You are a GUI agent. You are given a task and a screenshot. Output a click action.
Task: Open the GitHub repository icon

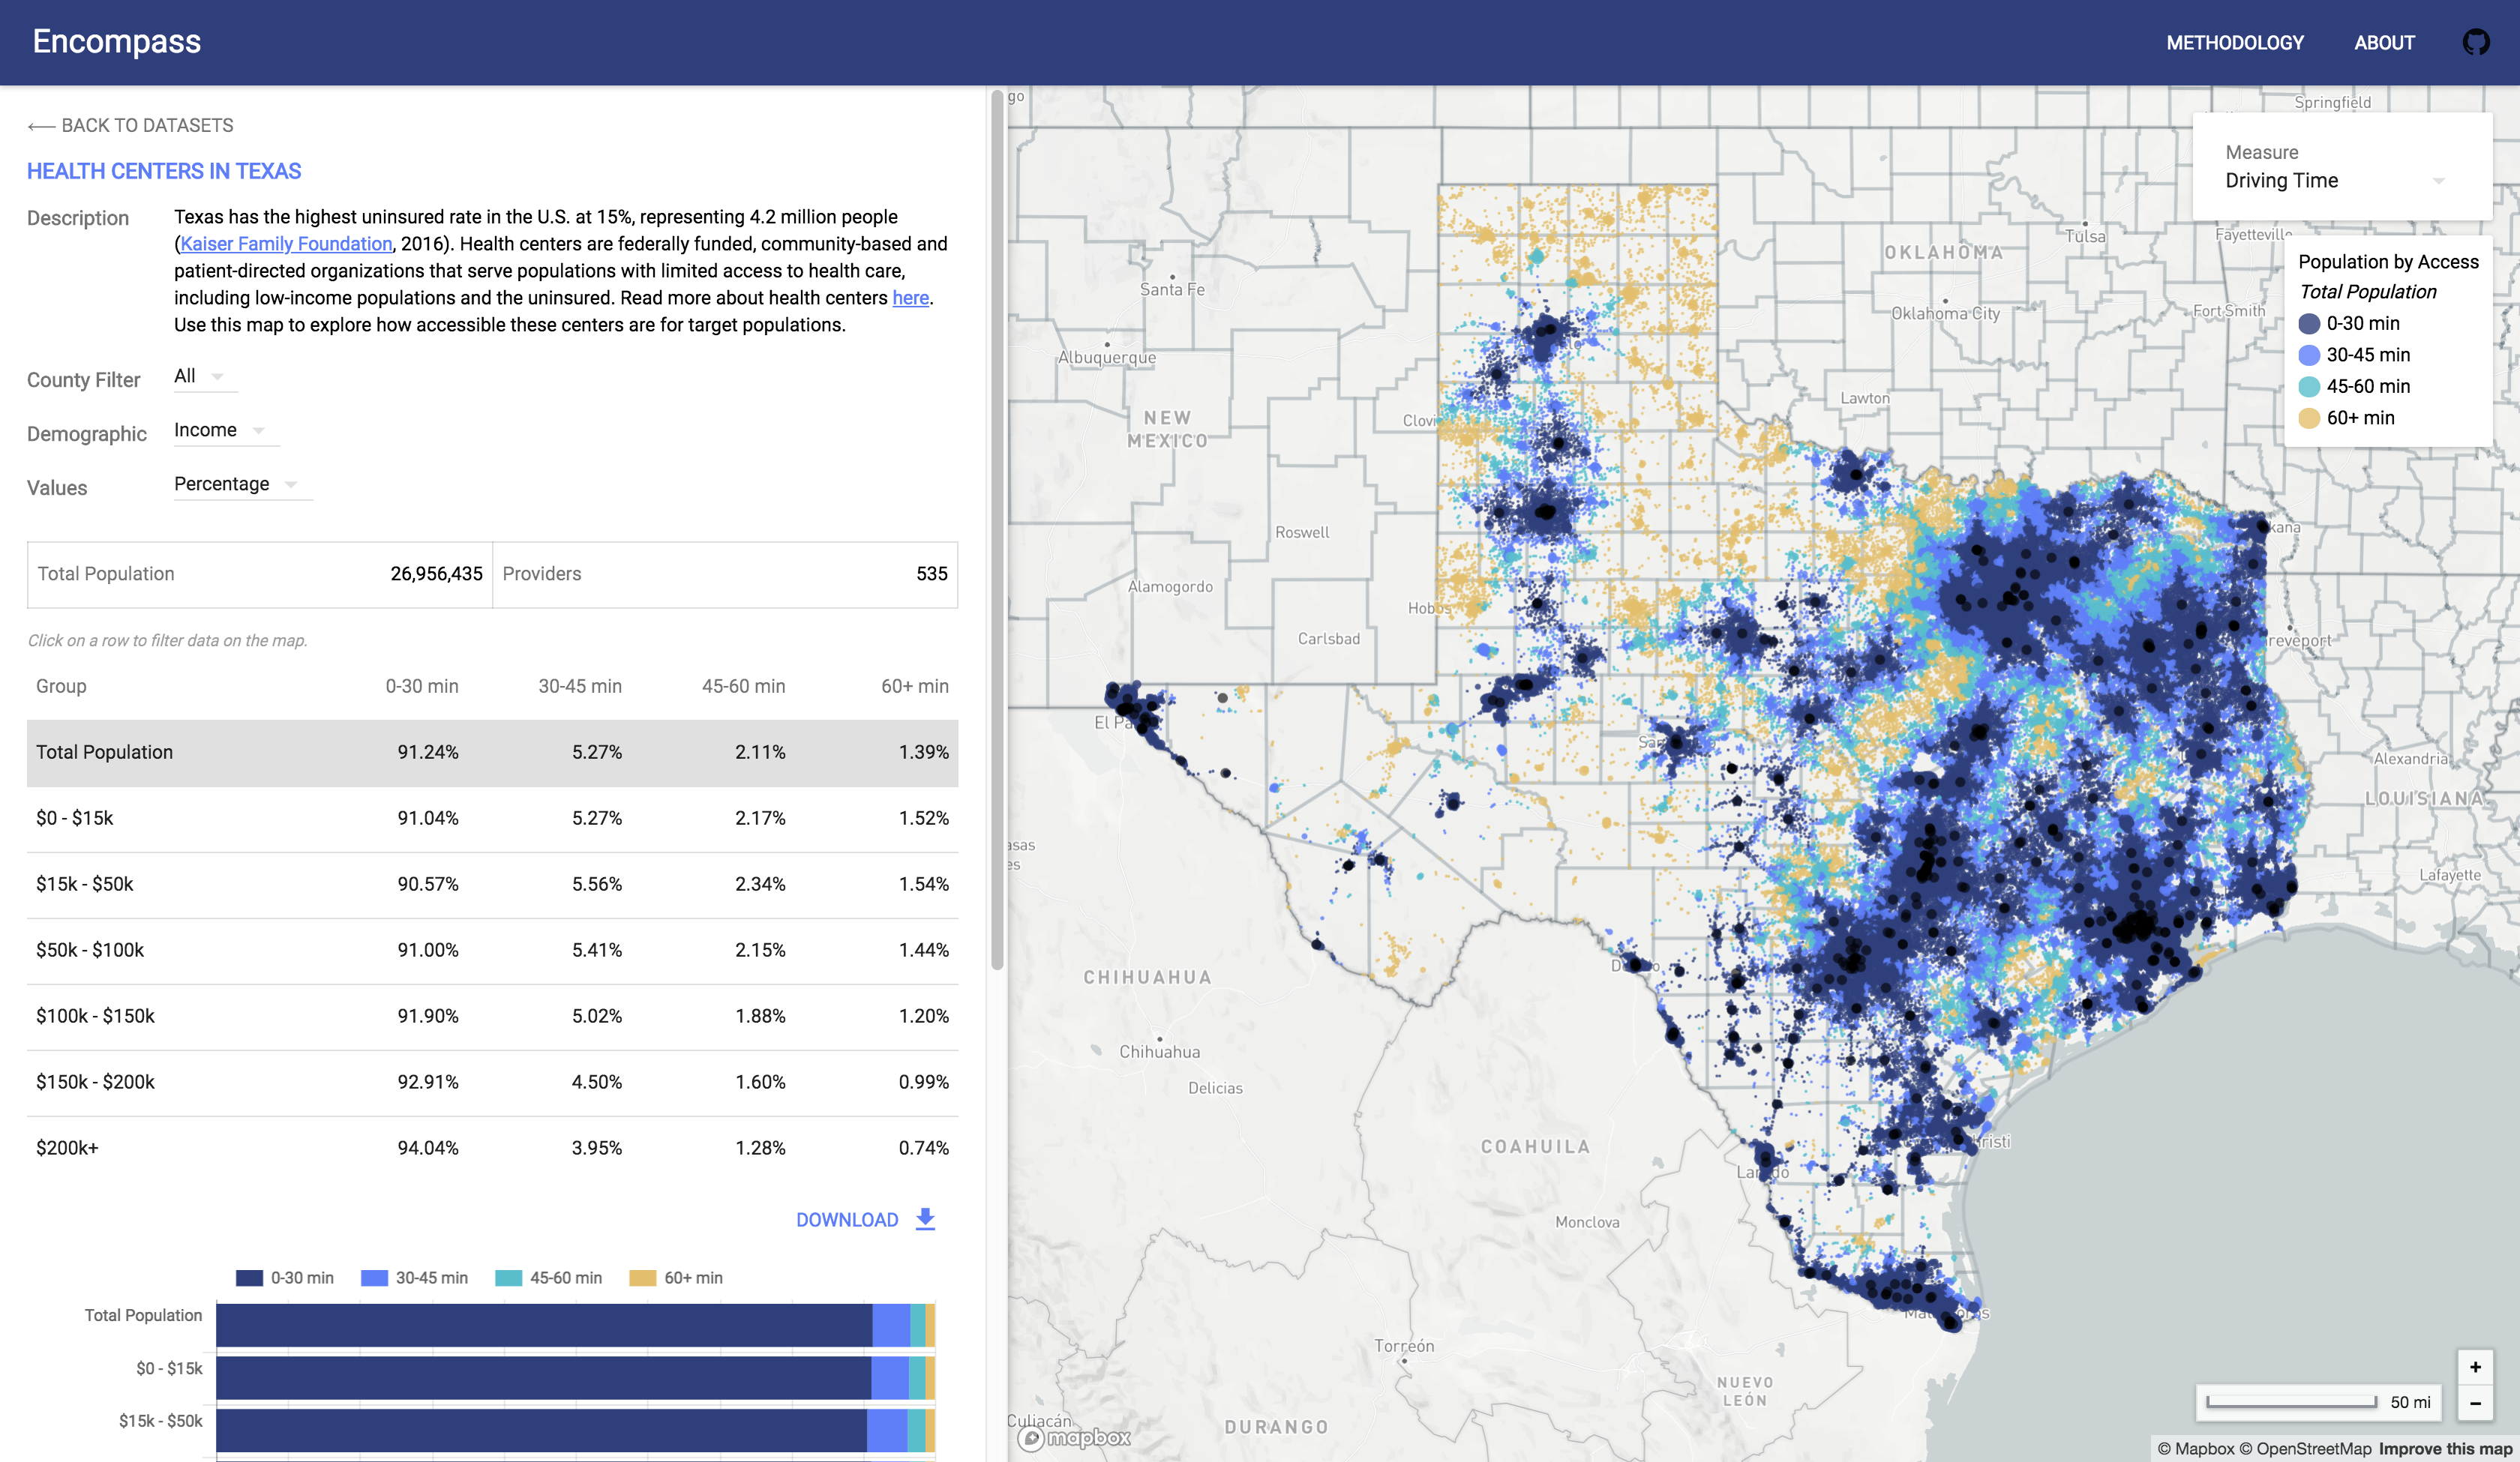2475,42
